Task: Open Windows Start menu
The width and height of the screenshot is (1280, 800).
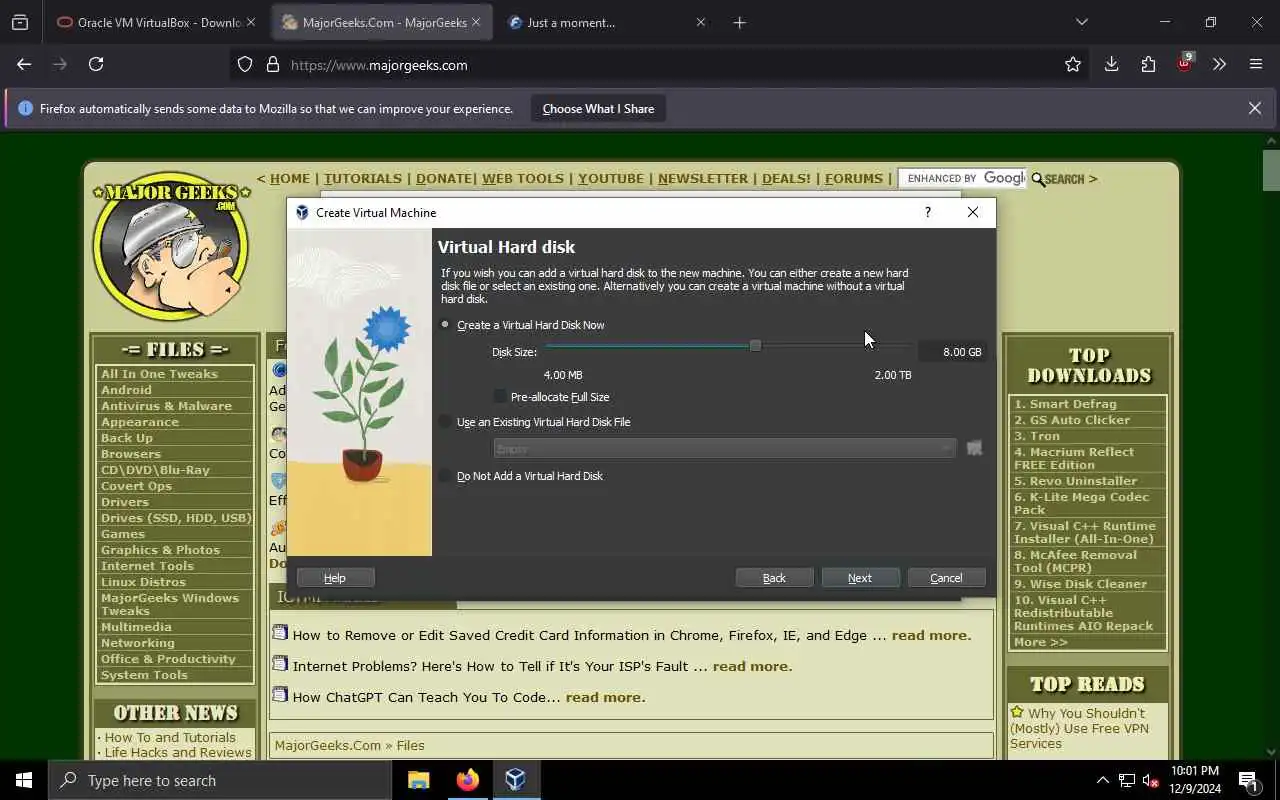Action: point(24,780)
